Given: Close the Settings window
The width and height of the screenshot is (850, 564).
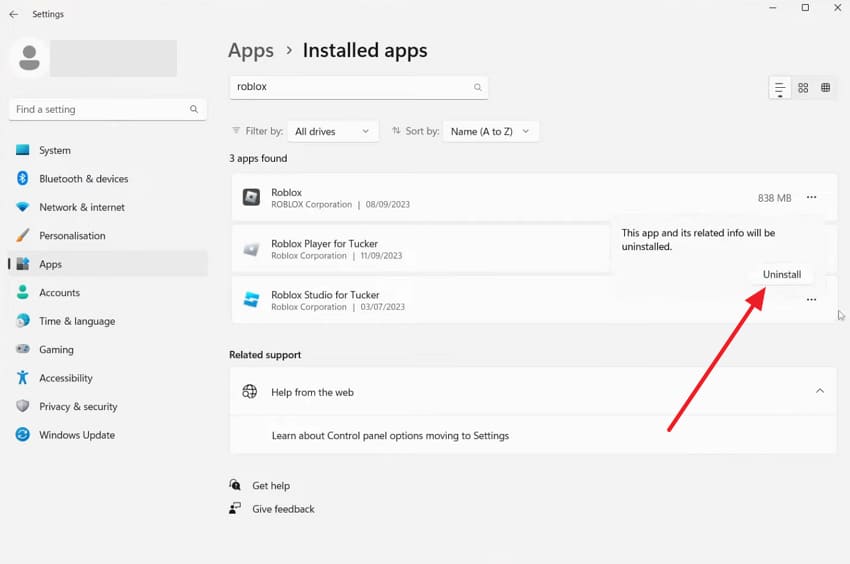Looking at the screenshot, I should pyautogui.click(x=837, y=8).
